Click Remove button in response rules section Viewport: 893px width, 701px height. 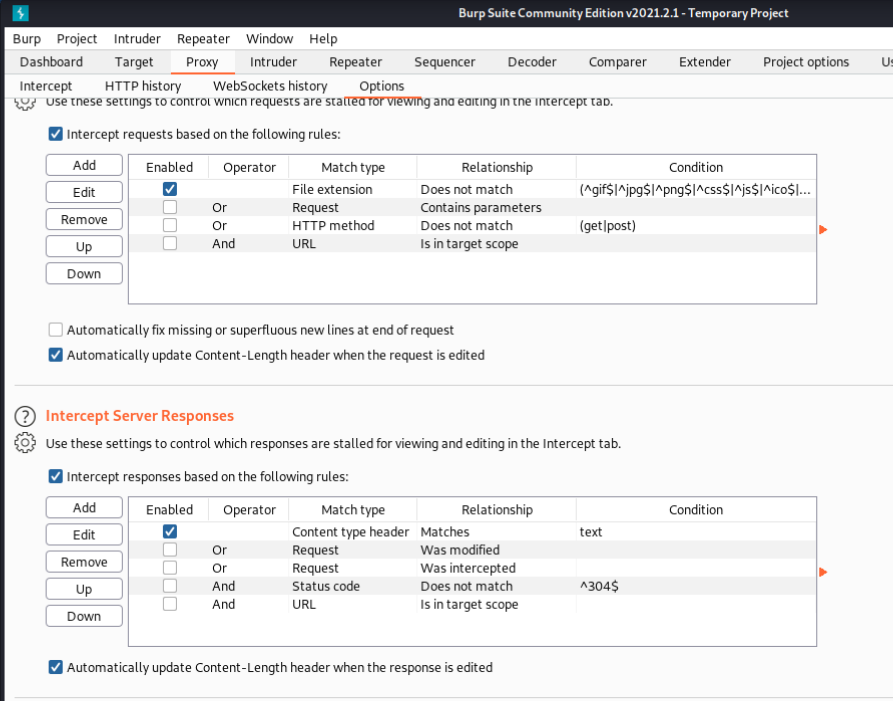(x=84, y=562)
